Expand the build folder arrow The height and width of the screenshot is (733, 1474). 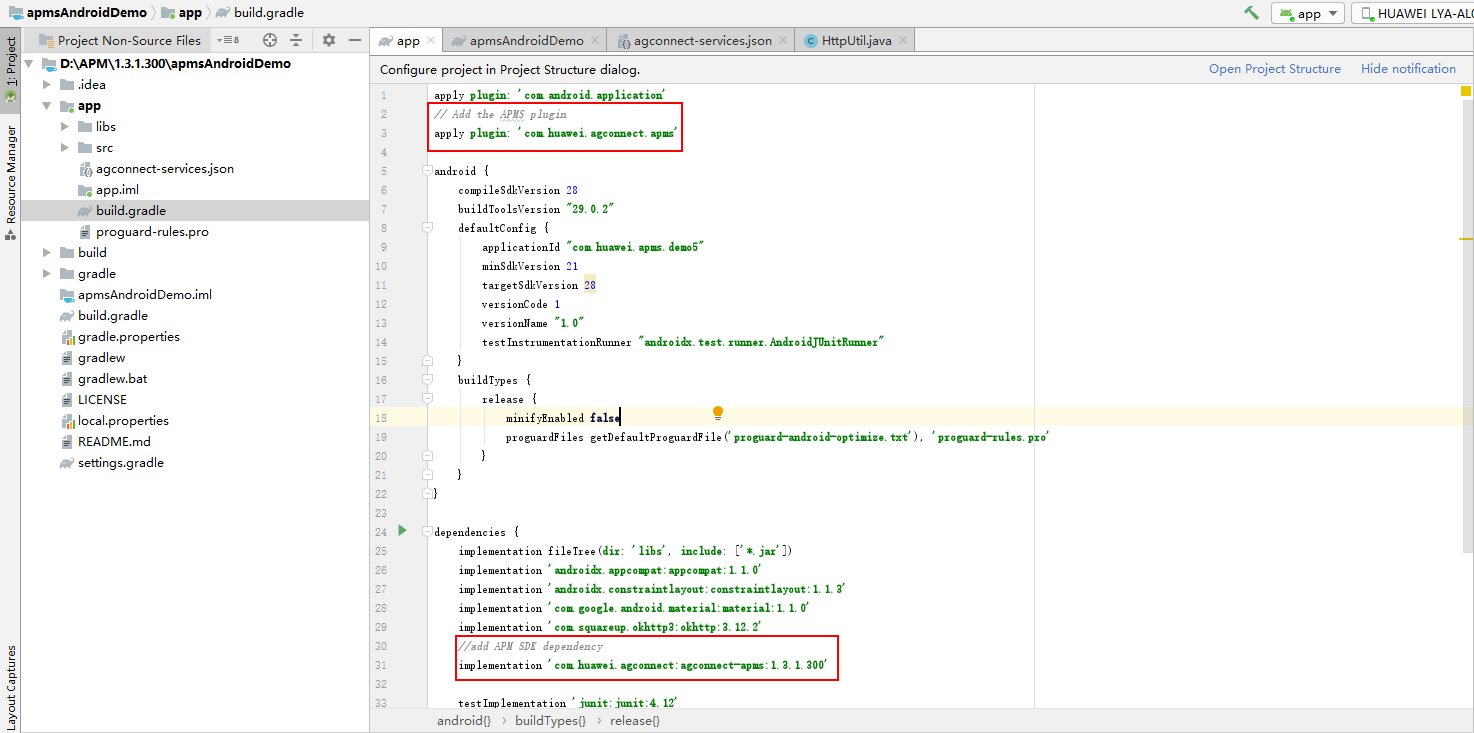tap(46, 252)
